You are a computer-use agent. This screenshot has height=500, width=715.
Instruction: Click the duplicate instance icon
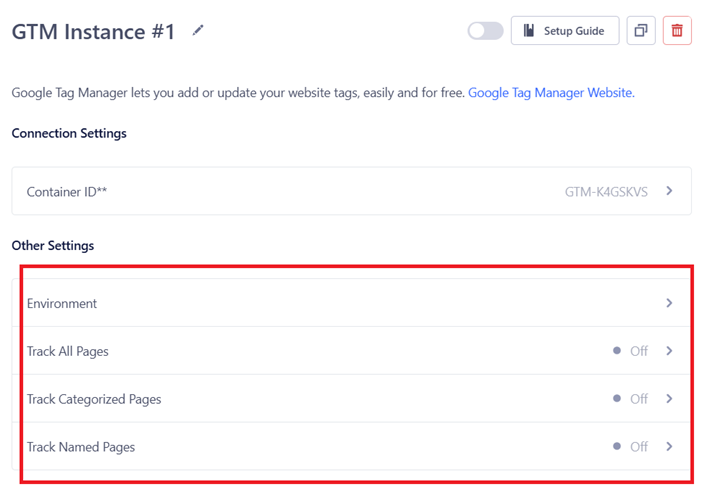pos(641,31)
